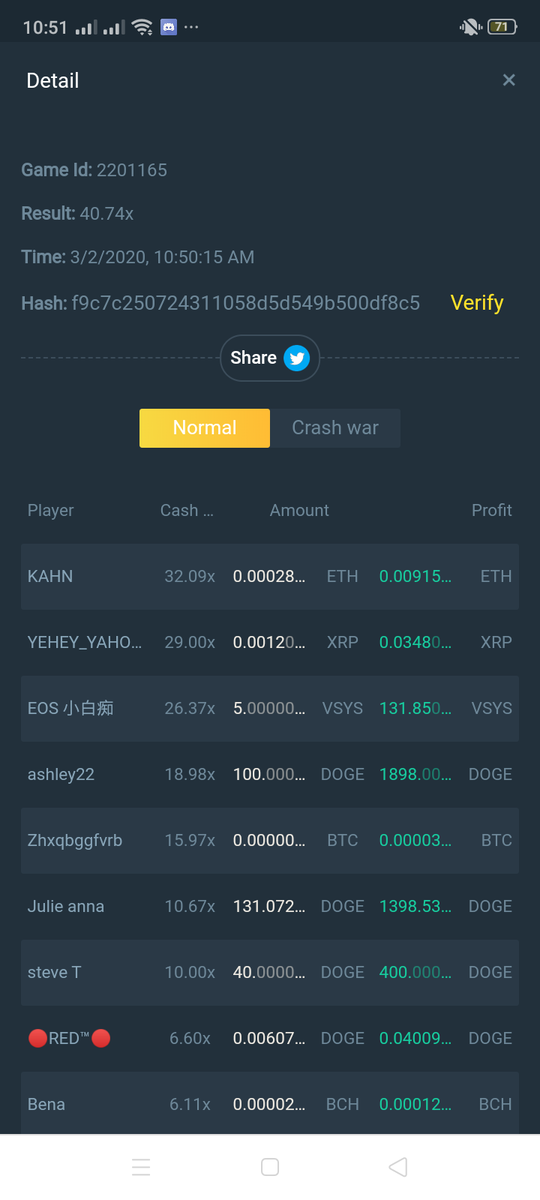Viewport: 540px width, 1200px height.
Task: Select the YEHEY_YAHO player row
Action: click(270, 643)
